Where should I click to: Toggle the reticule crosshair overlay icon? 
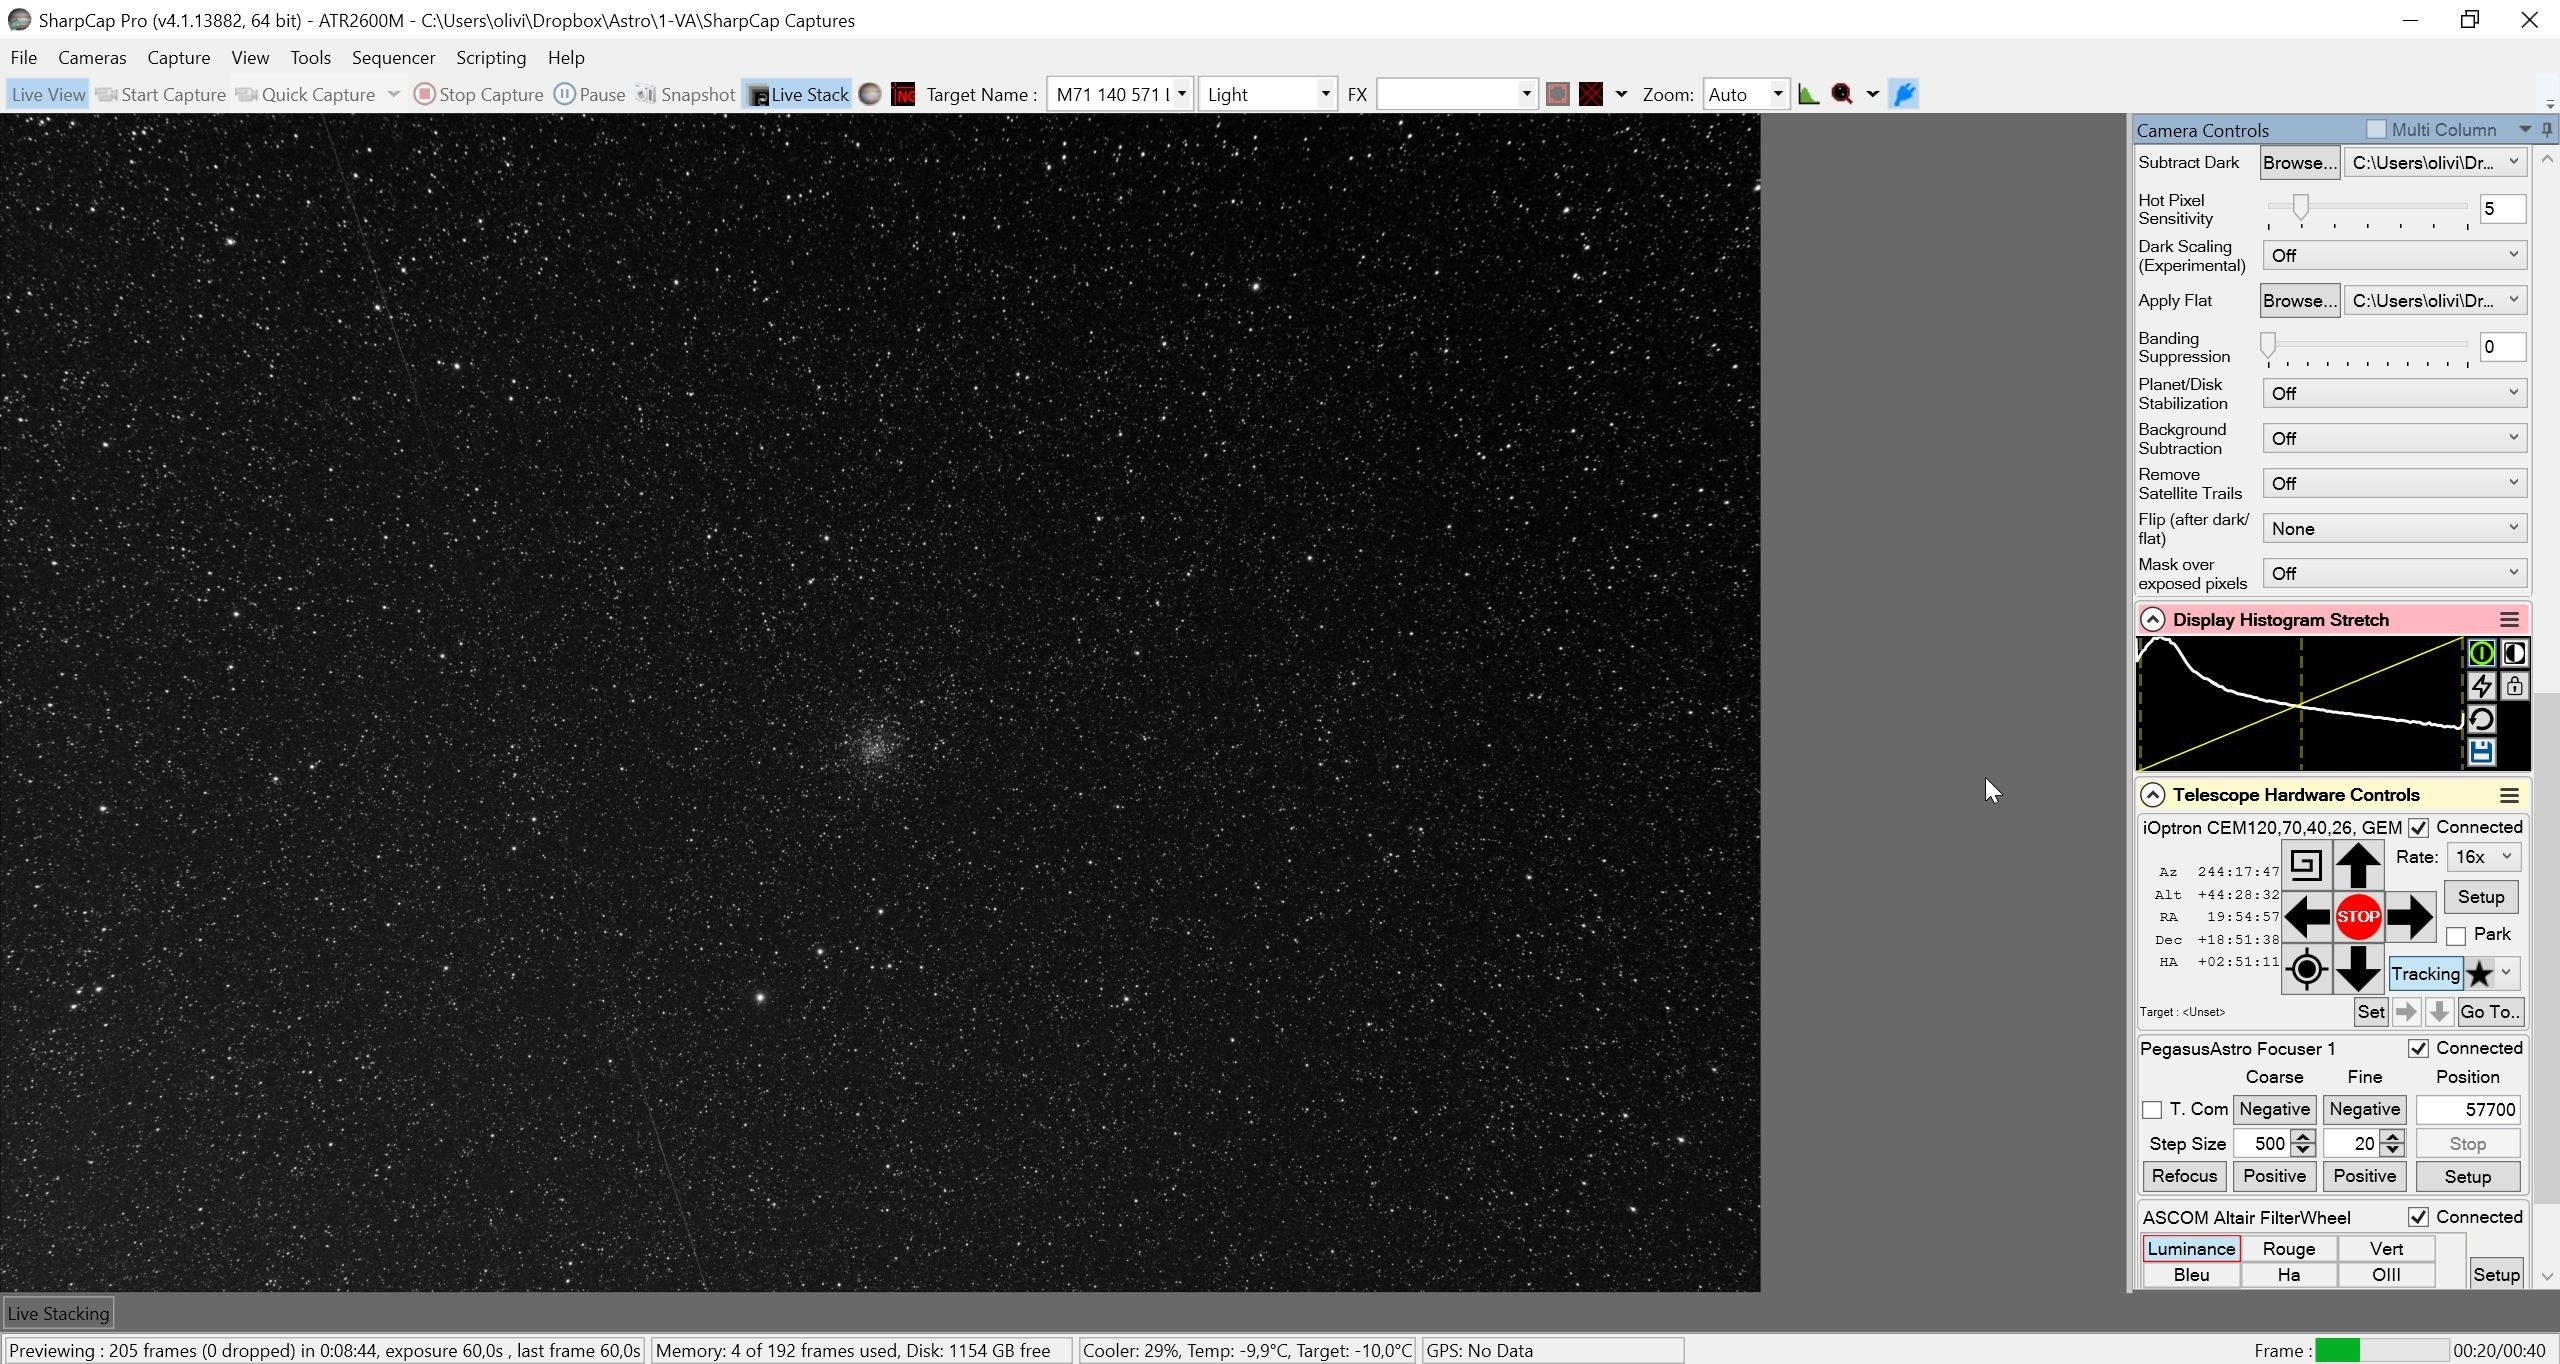click(x=1591, y=94)
